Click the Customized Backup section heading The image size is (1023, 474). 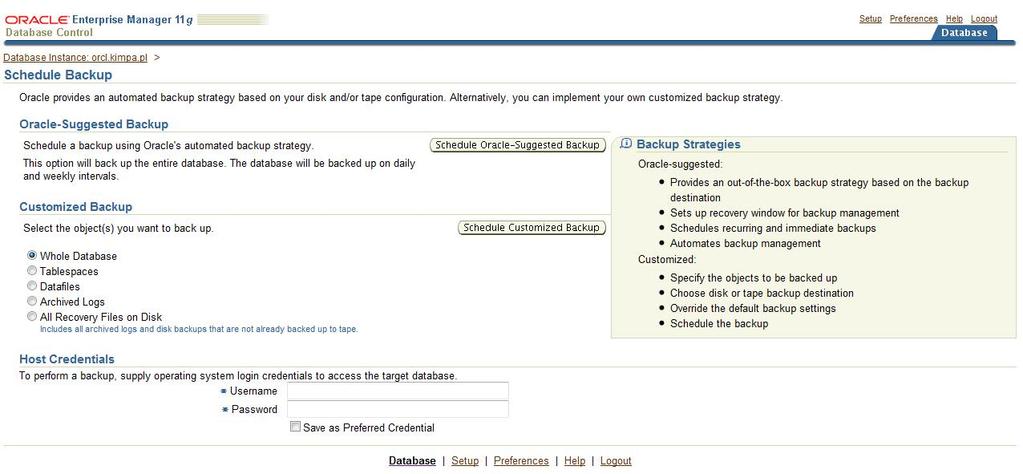coord(76,207)
